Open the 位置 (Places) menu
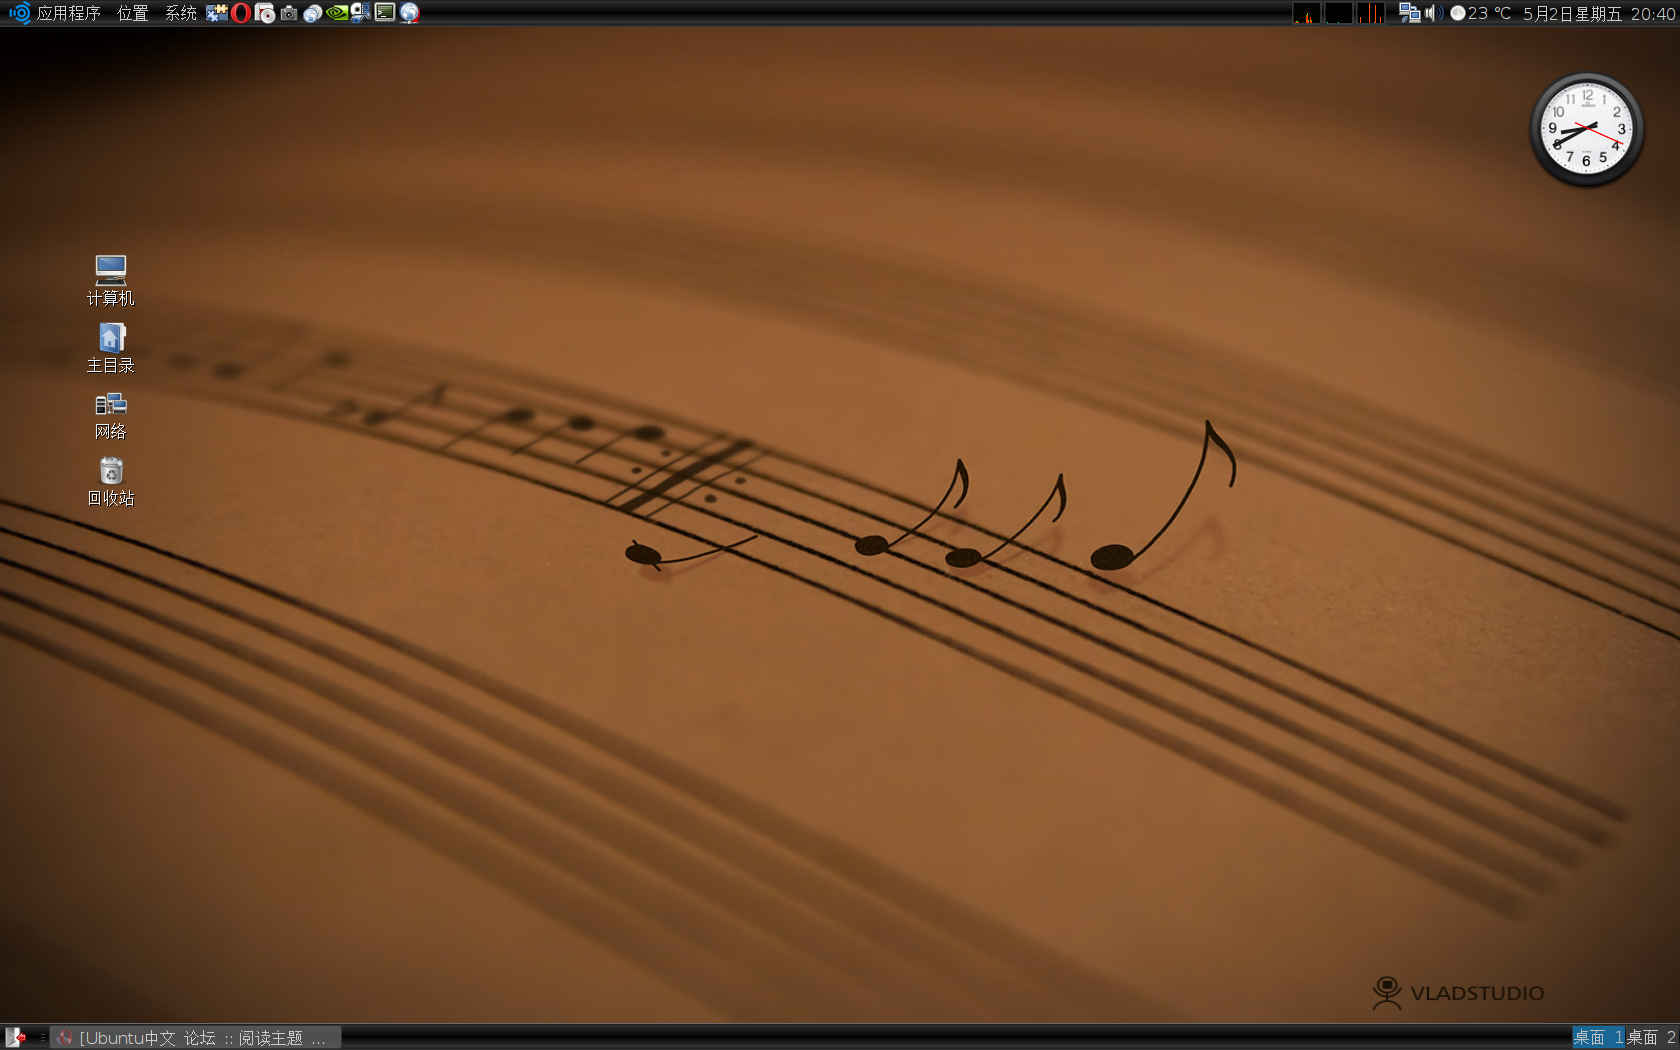The image size is (1680, 1050). point(132,13)
